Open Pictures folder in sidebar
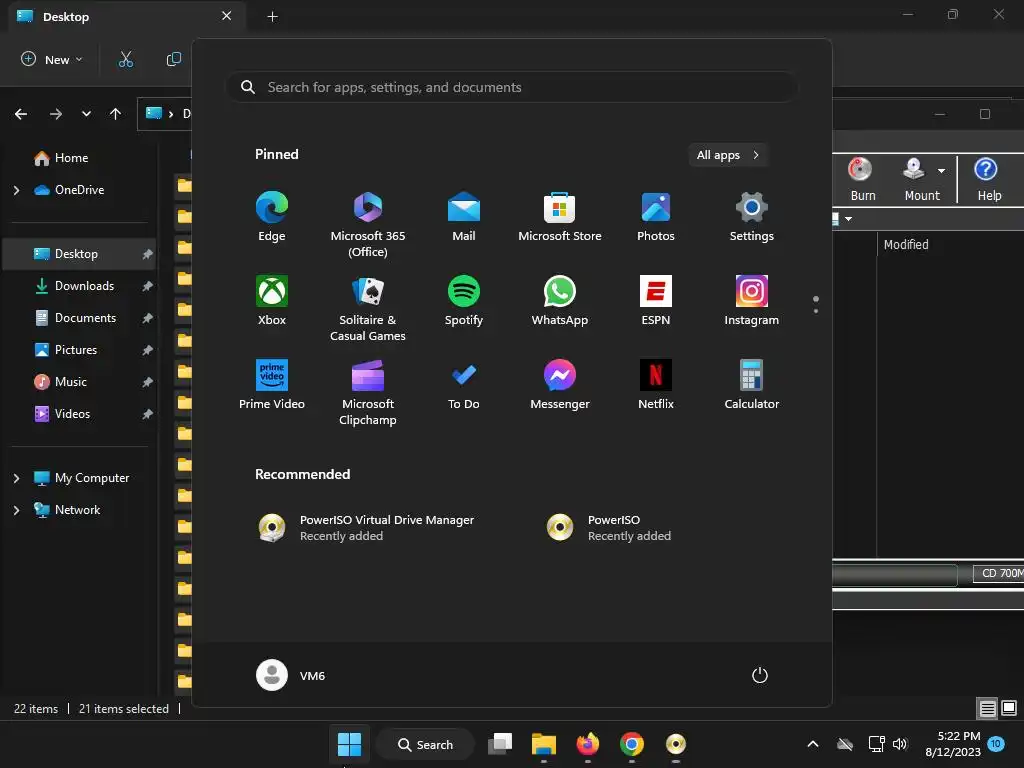This screenshot has height=768, width=1024. point(78,350)
